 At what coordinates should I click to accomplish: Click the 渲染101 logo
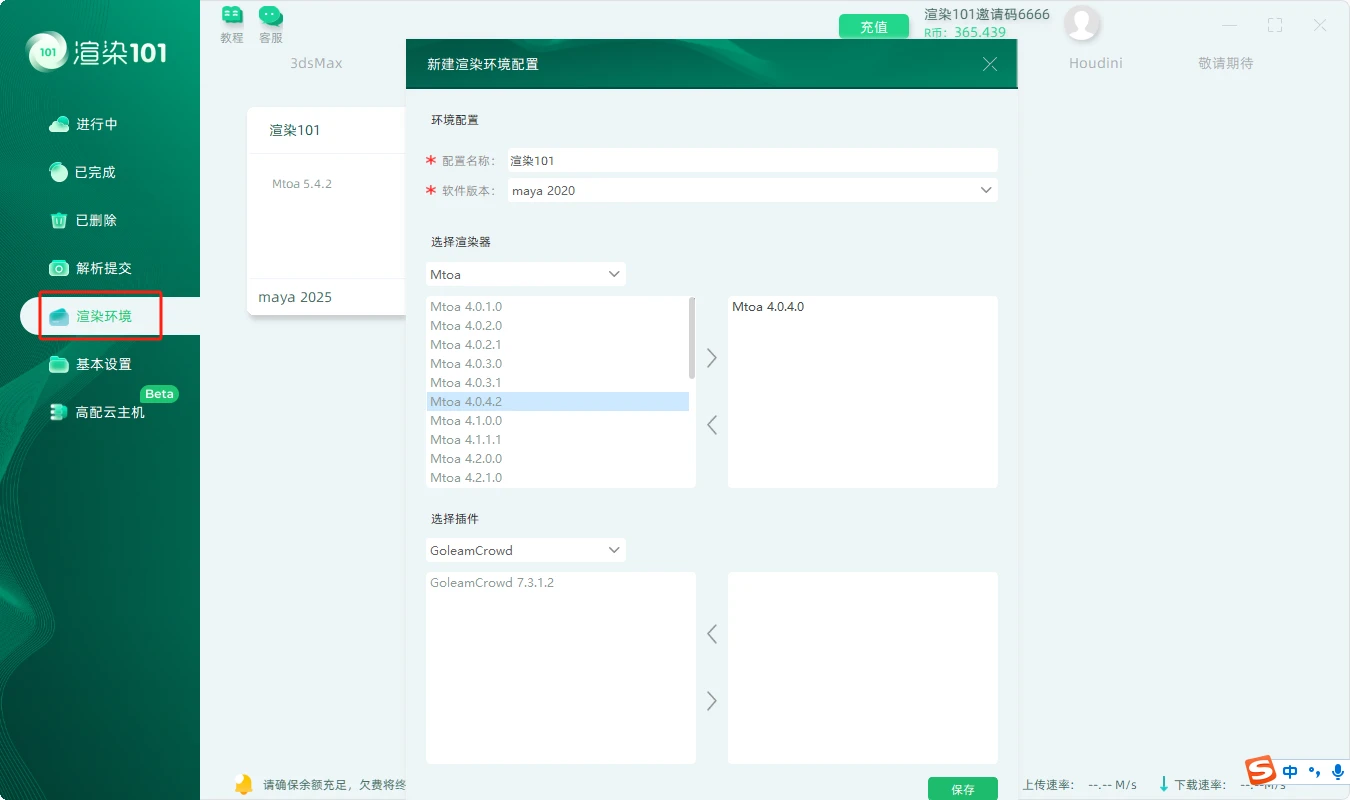[x=97, y=51]
